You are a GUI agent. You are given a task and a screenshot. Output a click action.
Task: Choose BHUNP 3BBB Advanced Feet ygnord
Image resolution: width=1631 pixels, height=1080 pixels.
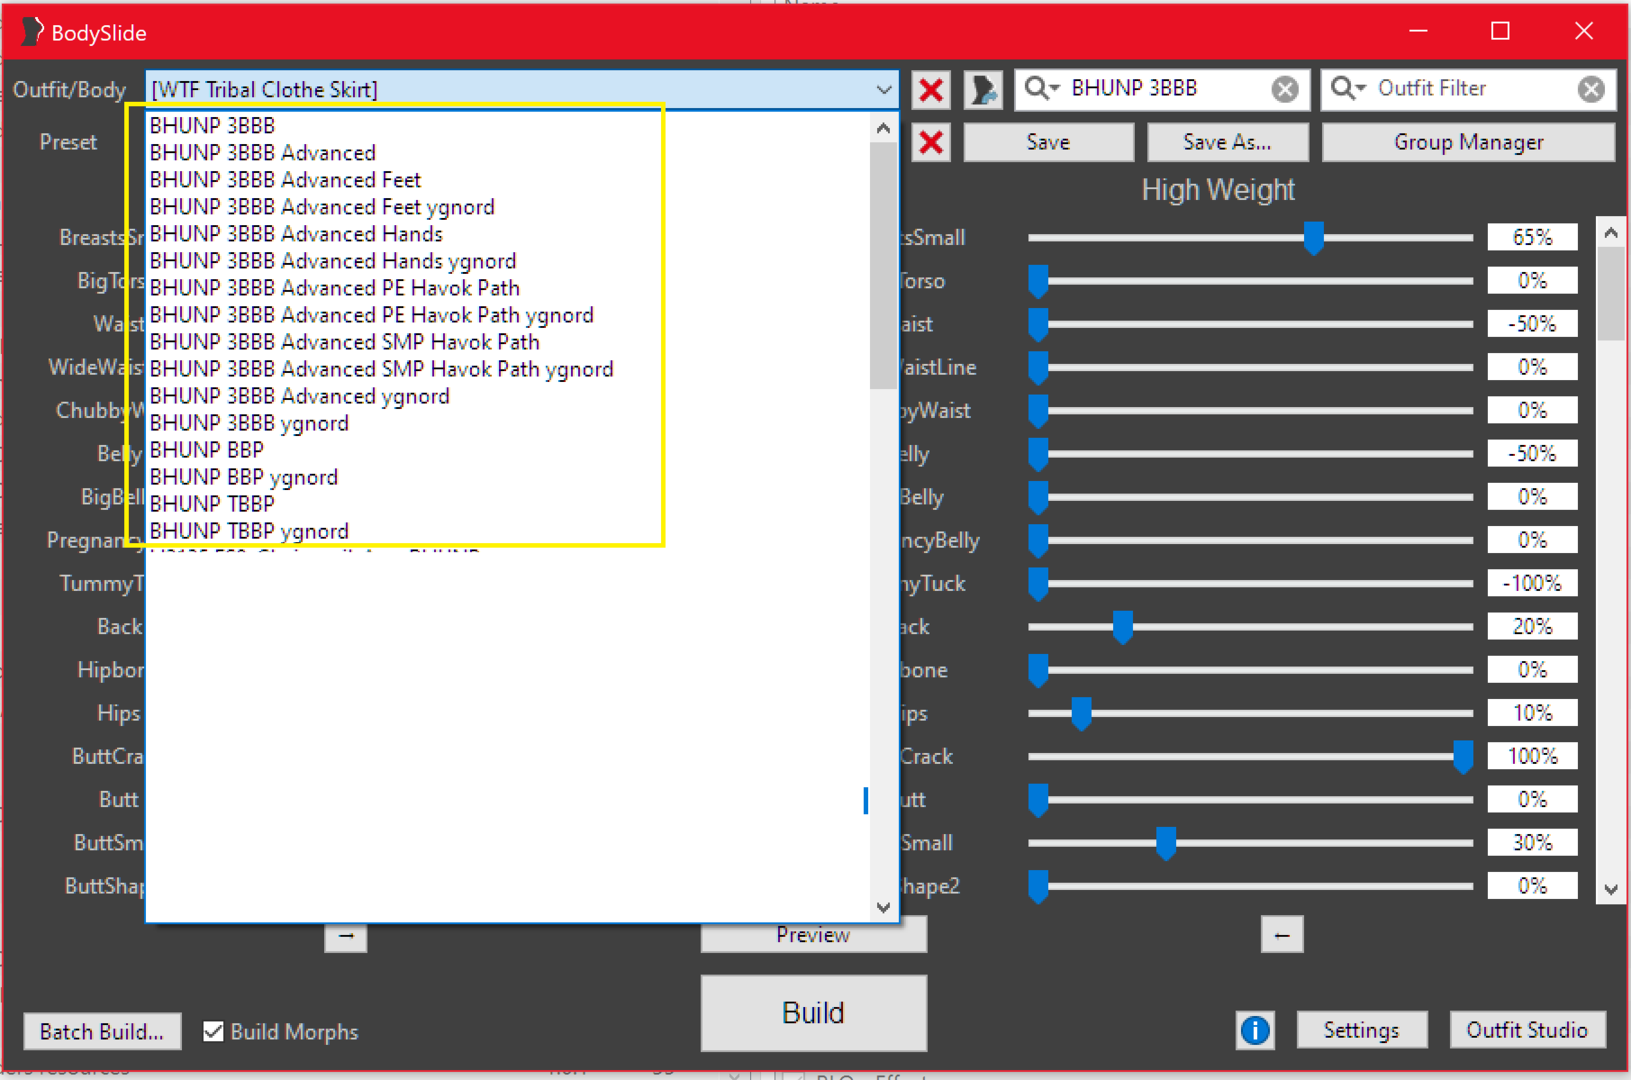tap(322, 207)
